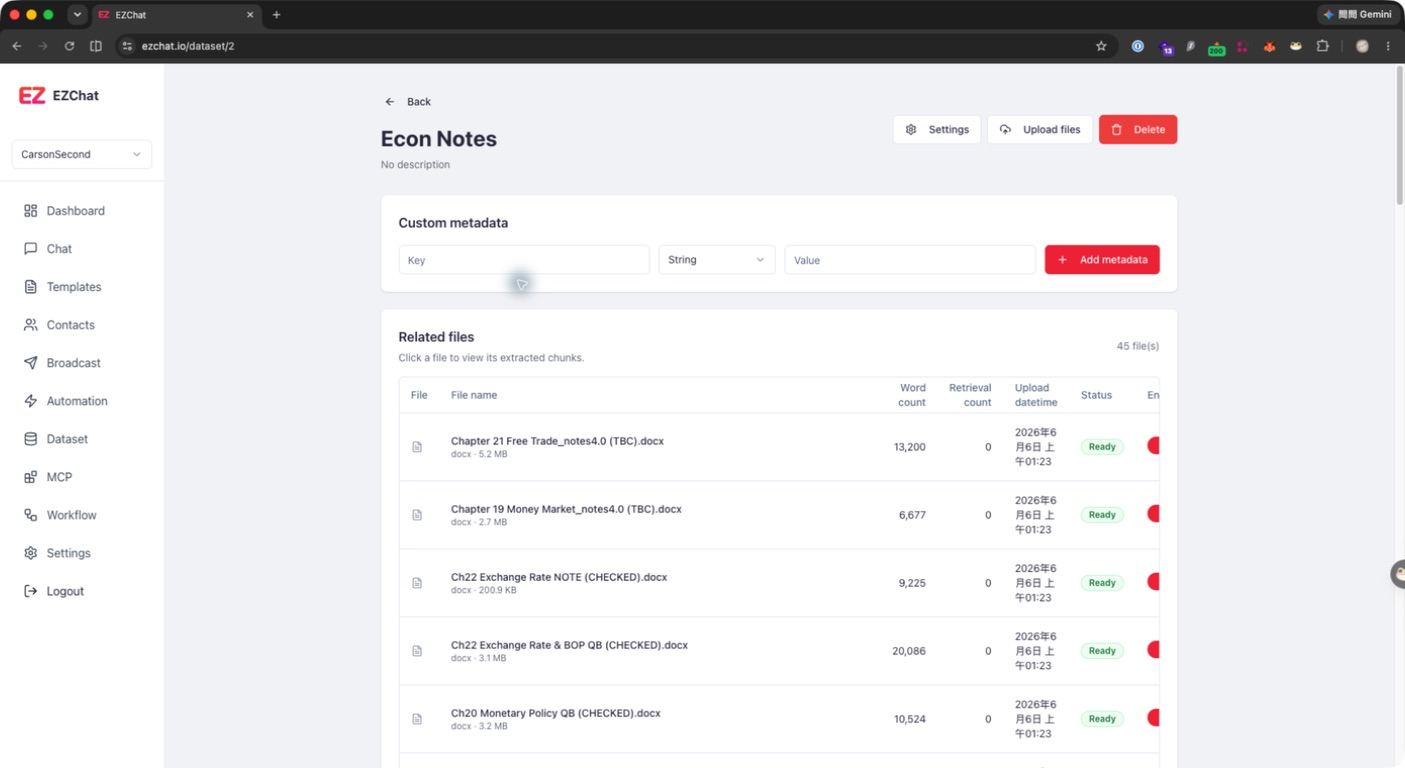Click the Back arrow link
Screen dimensions: 1405x768
coord(408,102)
